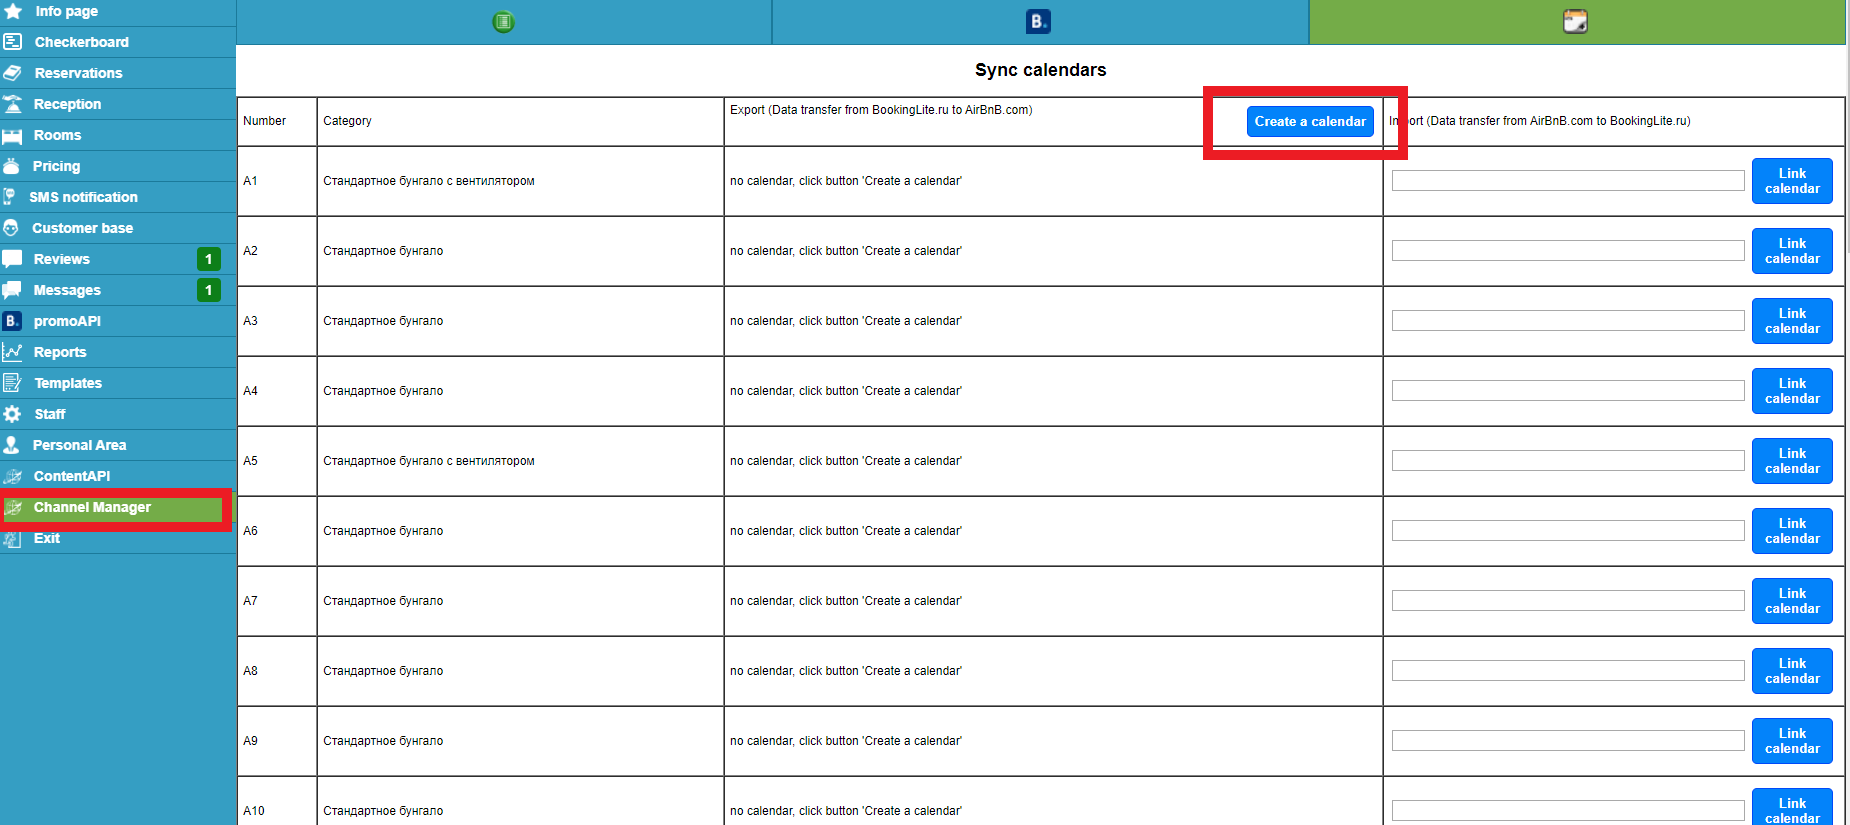
Task: Click the Exit icon in sidebar
Action: 12,539
